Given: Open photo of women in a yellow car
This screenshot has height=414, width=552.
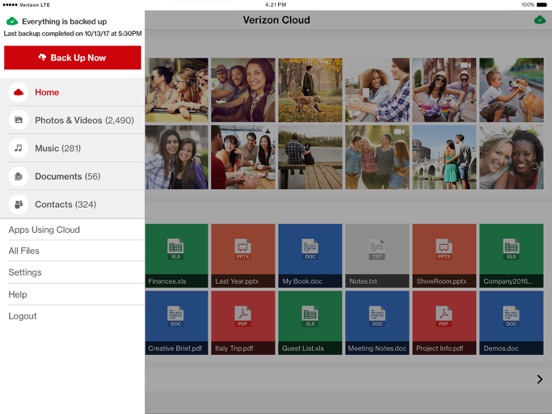Looking at the screenshot, I should pos(177,90).
